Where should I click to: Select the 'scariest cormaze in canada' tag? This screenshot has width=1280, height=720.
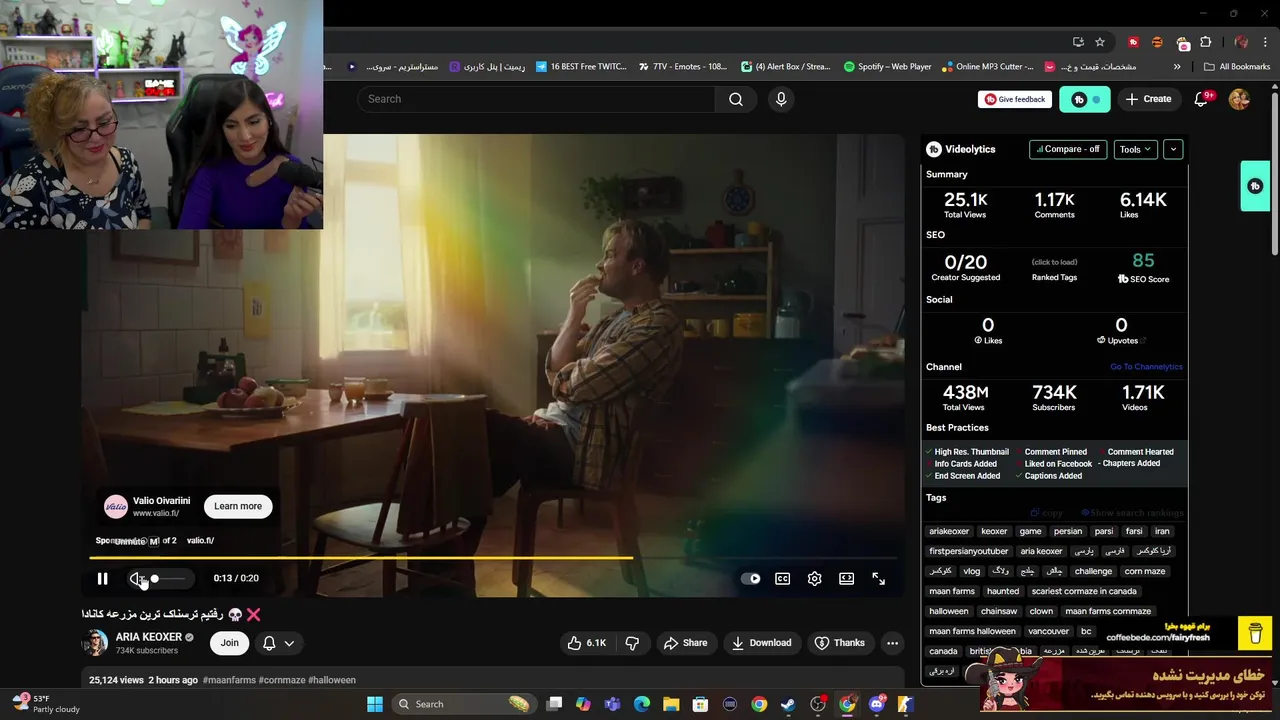[1084, 591]
